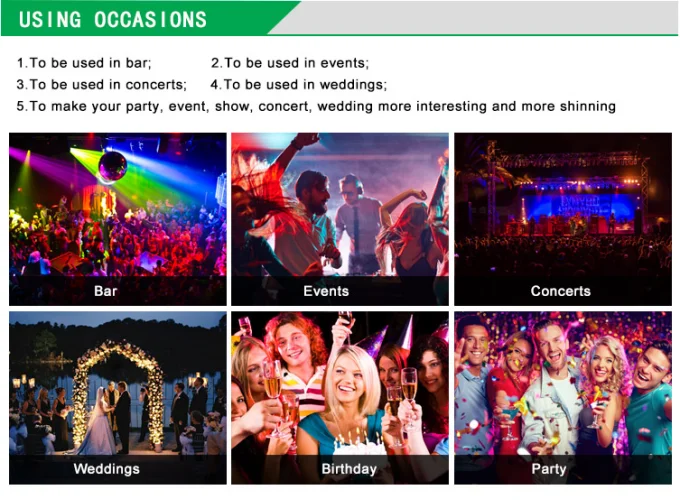This screenshot has width=680, height=500.
Task: Open the Events dancing crowd image
Action: (x=340, y=219)
